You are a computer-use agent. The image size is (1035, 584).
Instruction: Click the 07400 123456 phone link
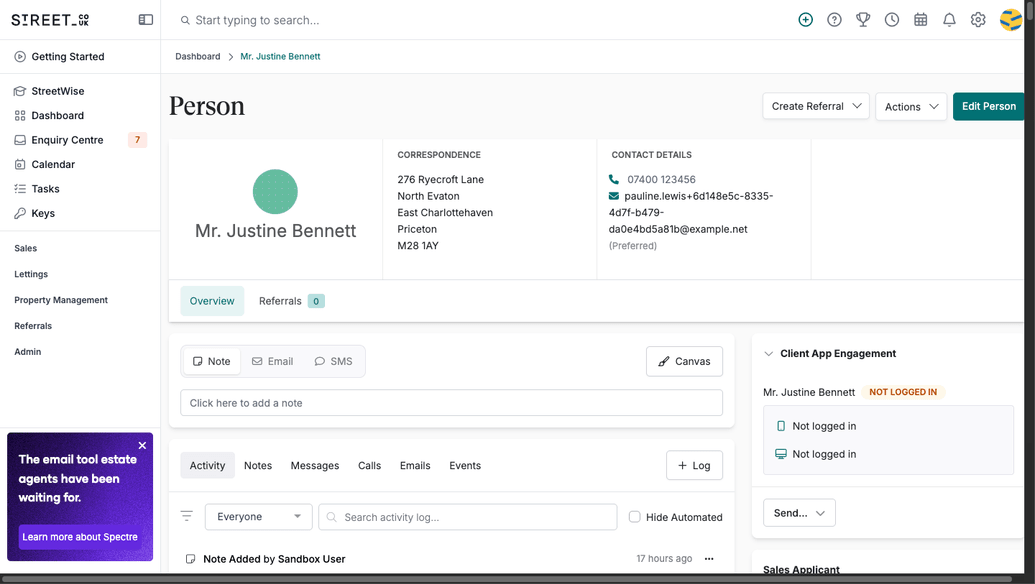click(x=661, y=179)
